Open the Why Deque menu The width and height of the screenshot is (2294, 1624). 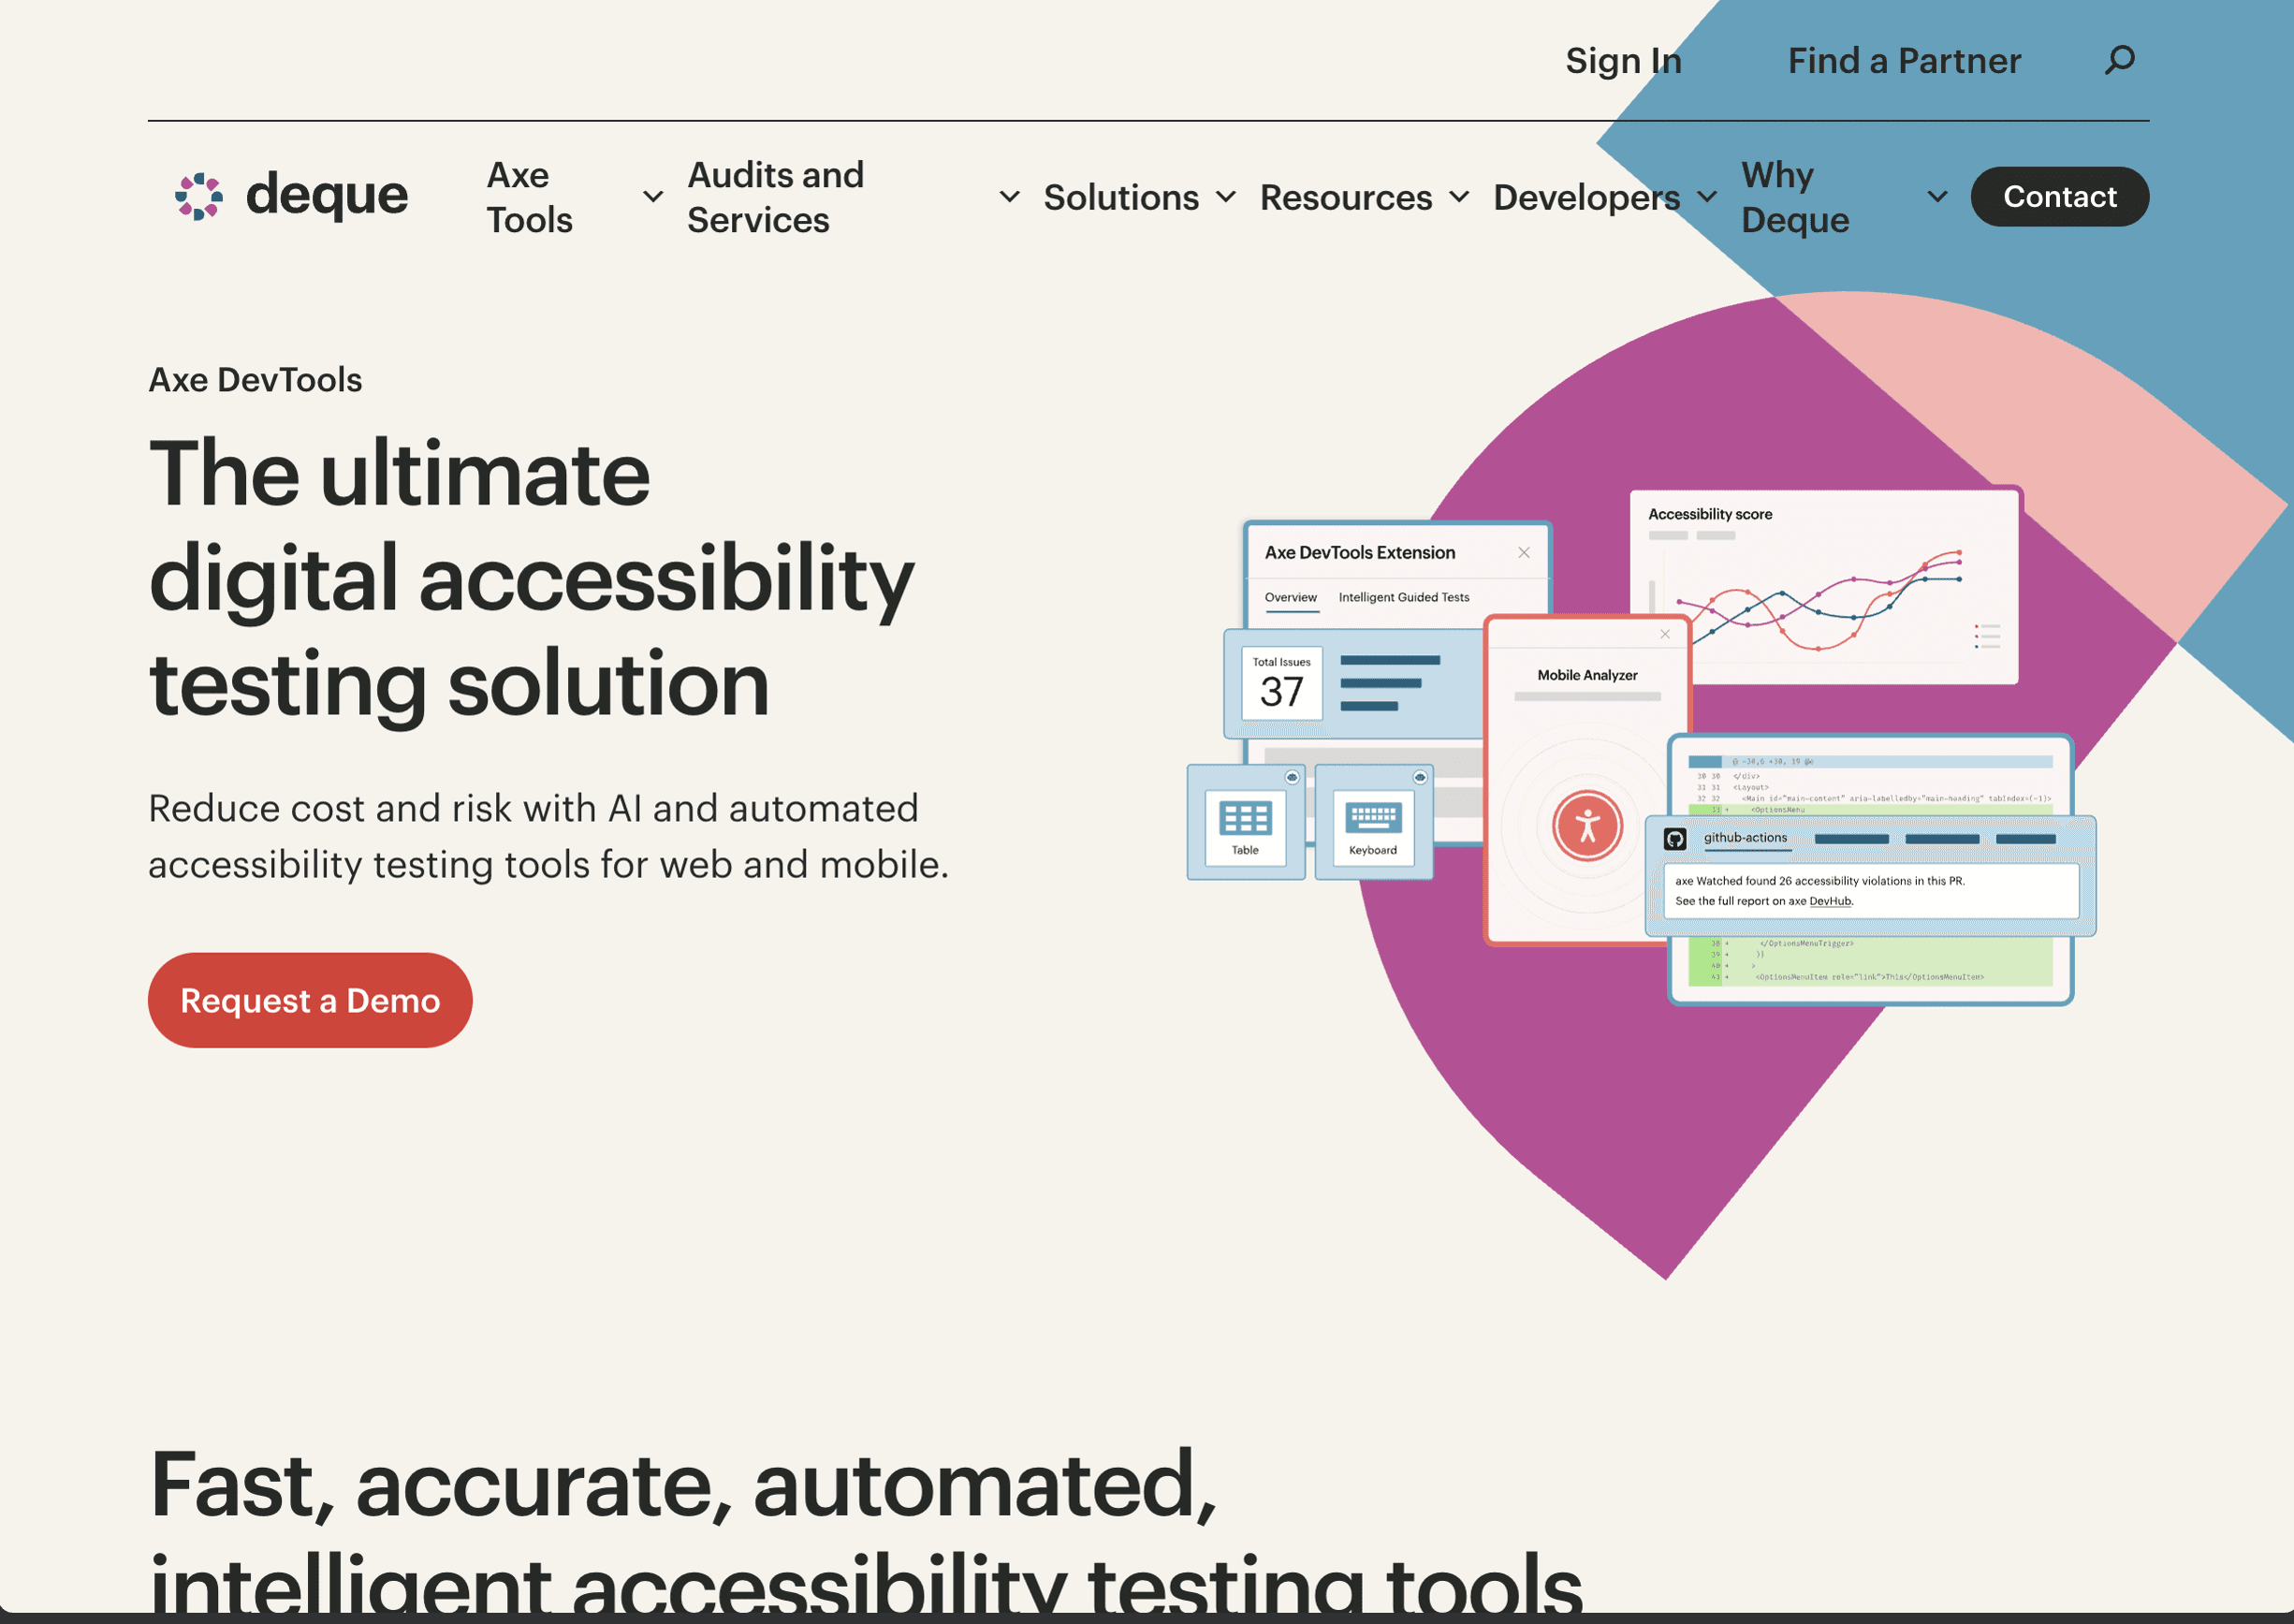(1795, 197)
